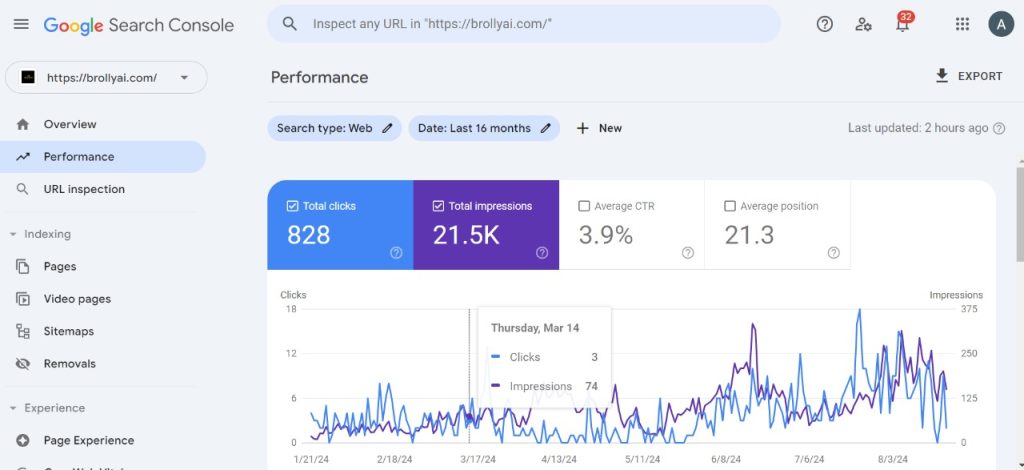Open users and permissions settings icon
Screen dimensions: 1024x470
click(x=863, y=24)
